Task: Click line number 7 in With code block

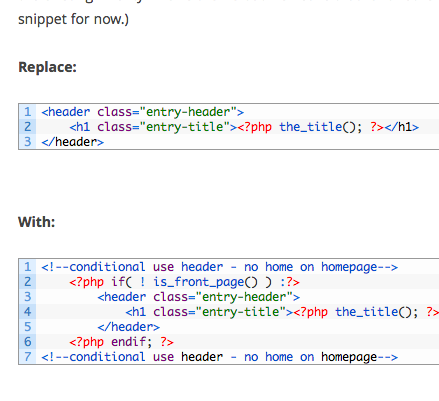Action: (x=28, y=357)
